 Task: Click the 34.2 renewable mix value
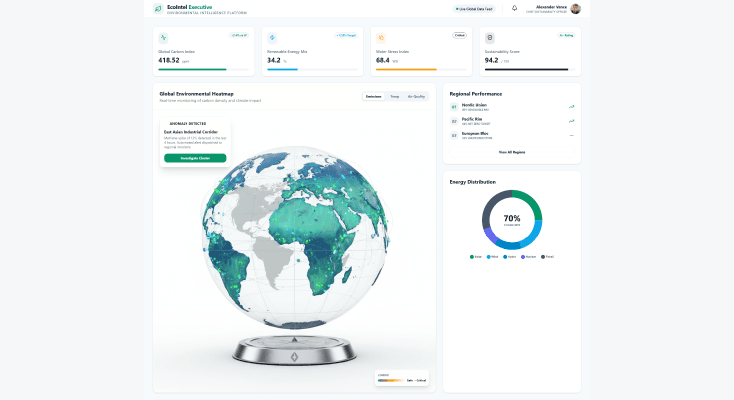click(x=274, y=60)
